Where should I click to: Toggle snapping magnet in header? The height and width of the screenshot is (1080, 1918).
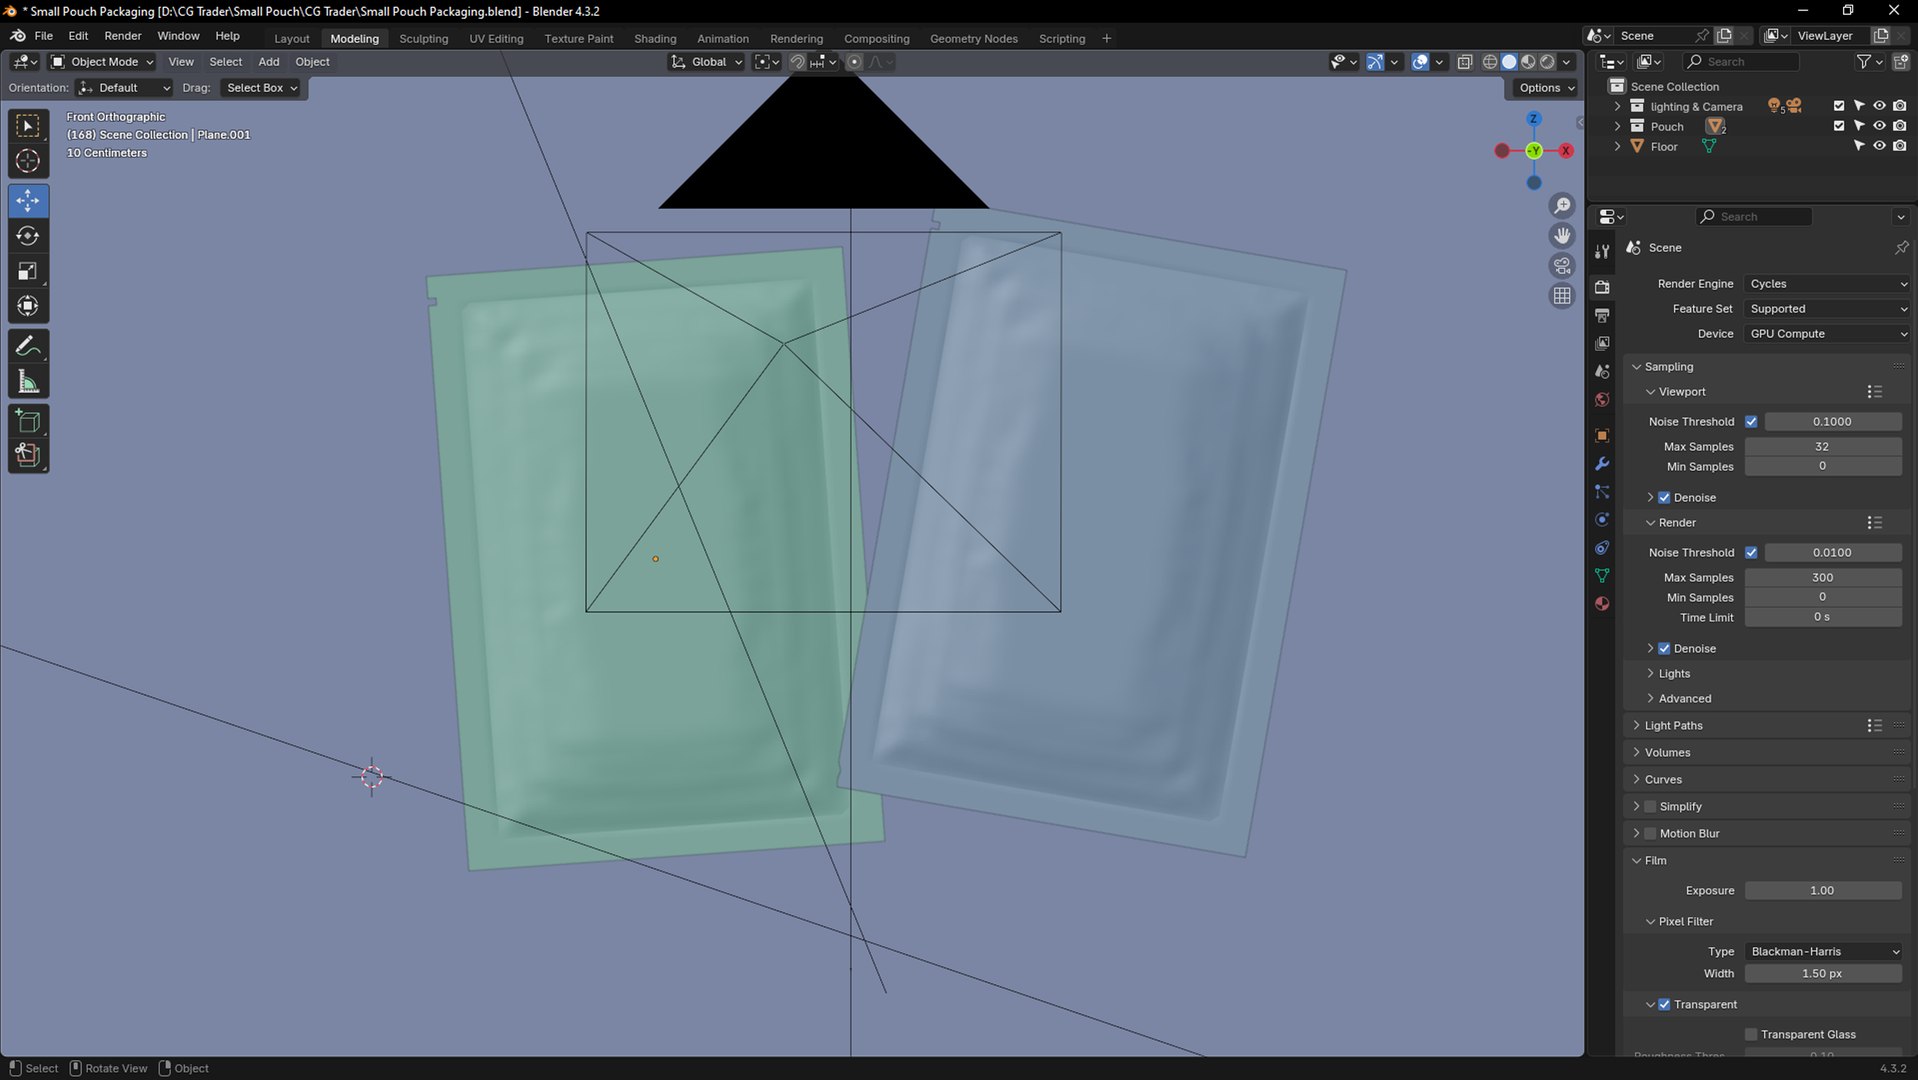click(x=797, y=62)
